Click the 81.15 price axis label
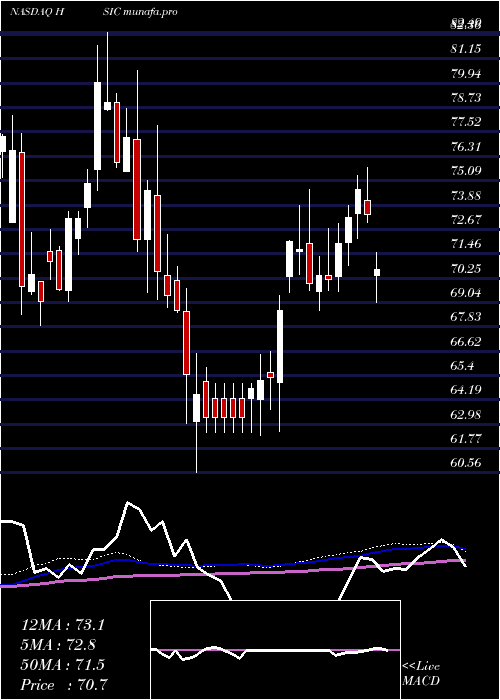The width and height of the screenshot is (500, 700). point(466,49)
